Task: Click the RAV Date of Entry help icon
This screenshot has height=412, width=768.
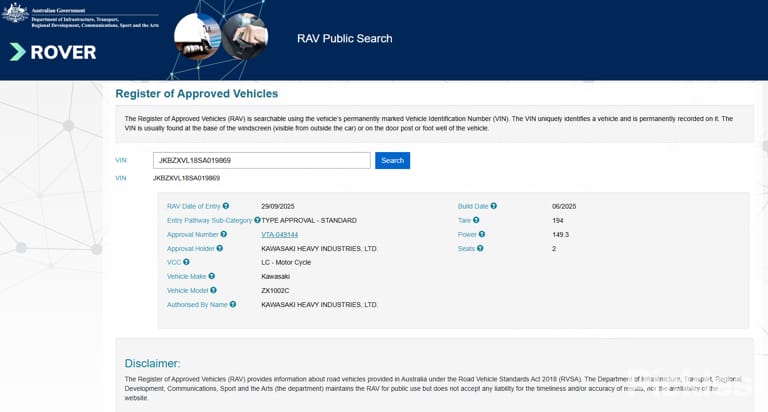Action: point(226,206)
